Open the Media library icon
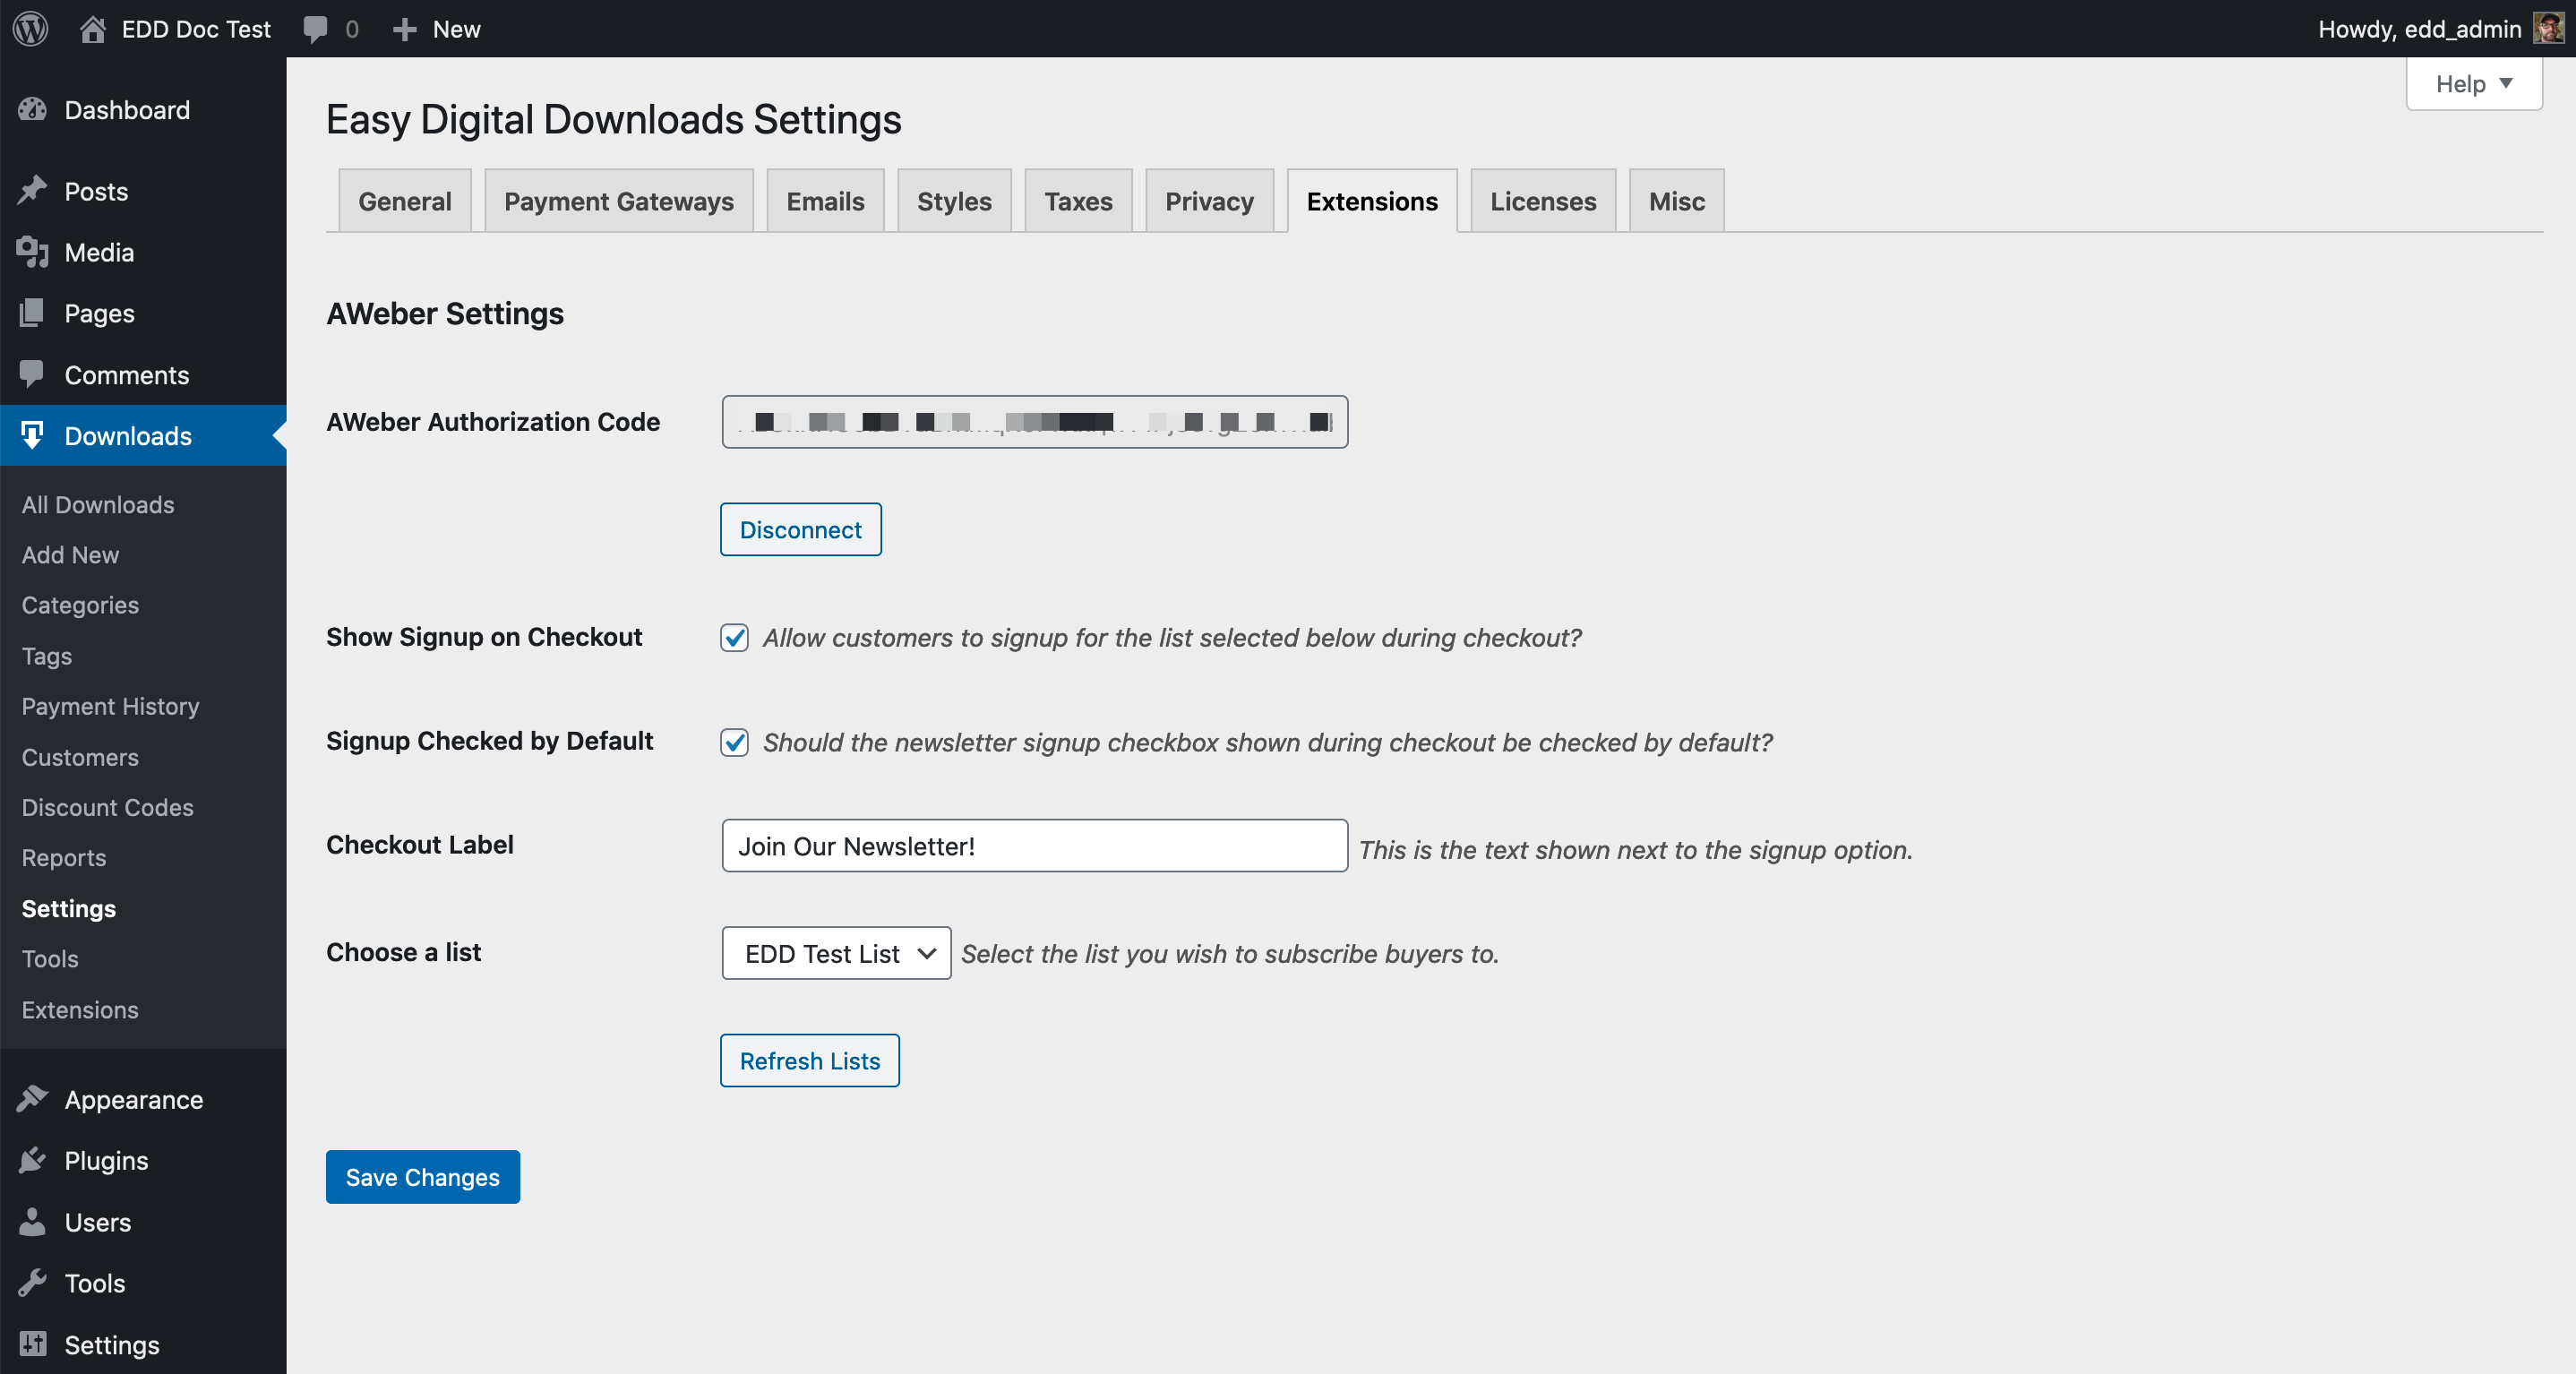The width and height of the screenshot is (2576, 1374). pos(32,252)
